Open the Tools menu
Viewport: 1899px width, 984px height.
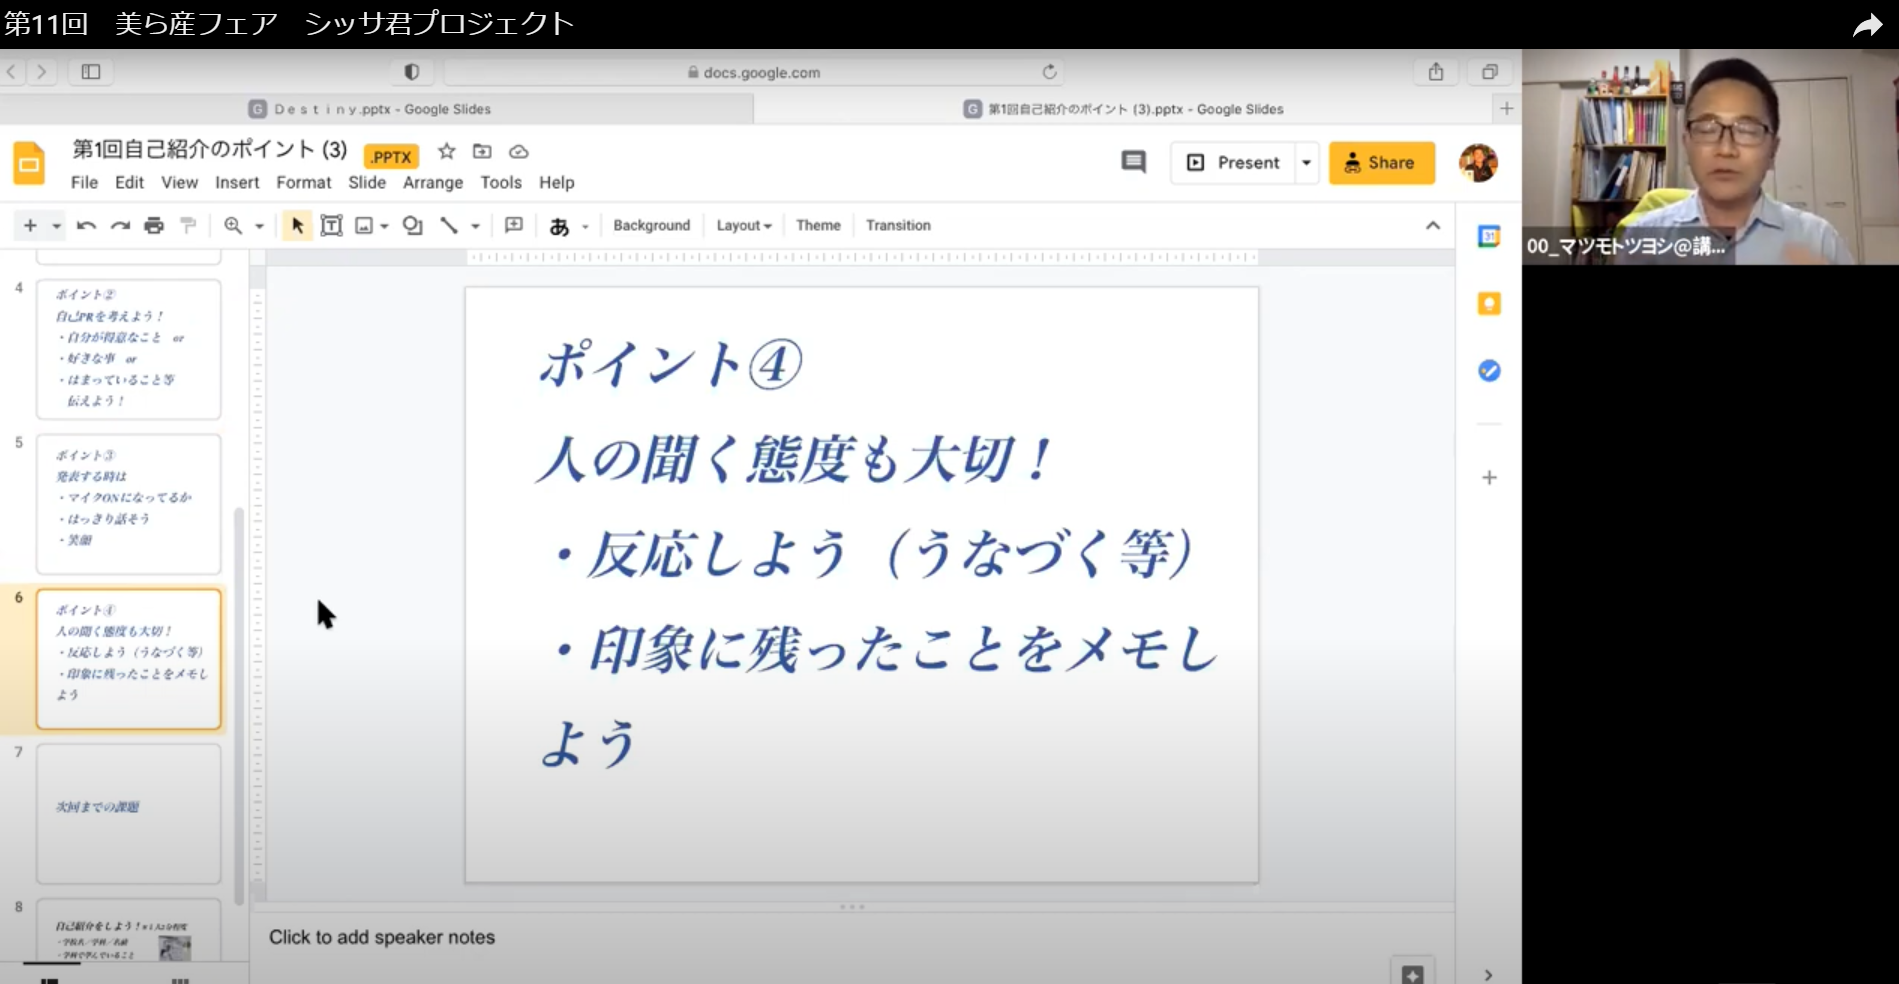pos(501,183)
